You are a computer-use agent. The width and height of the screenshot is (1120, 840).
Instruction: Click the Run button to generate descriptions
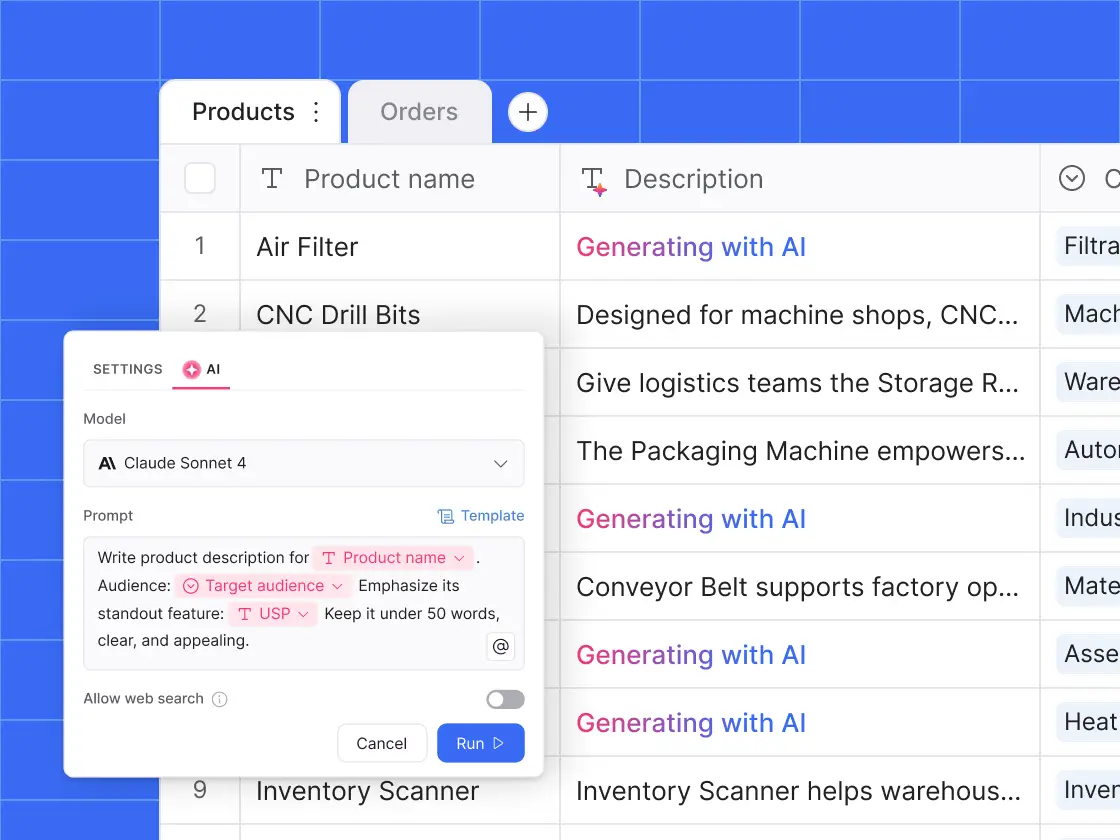tap(480, 743)
